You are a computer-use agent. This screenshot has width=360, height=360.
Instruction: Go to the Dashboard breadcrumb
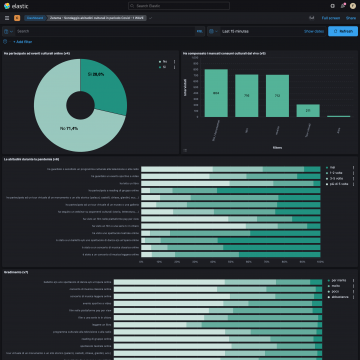click(x=35, y=18)
